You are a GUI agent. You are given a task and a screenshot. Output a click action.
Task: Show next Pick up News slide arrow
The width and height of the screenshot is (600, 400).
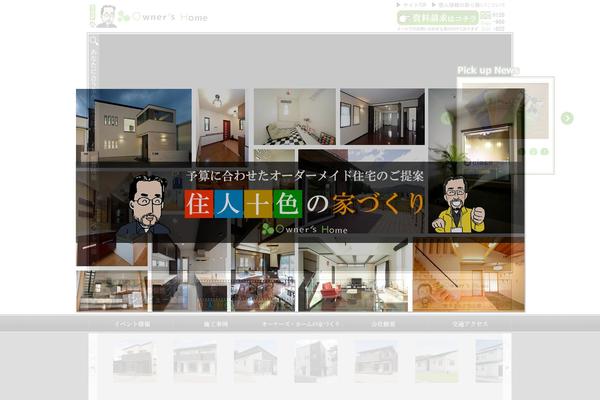coord(567,118)
